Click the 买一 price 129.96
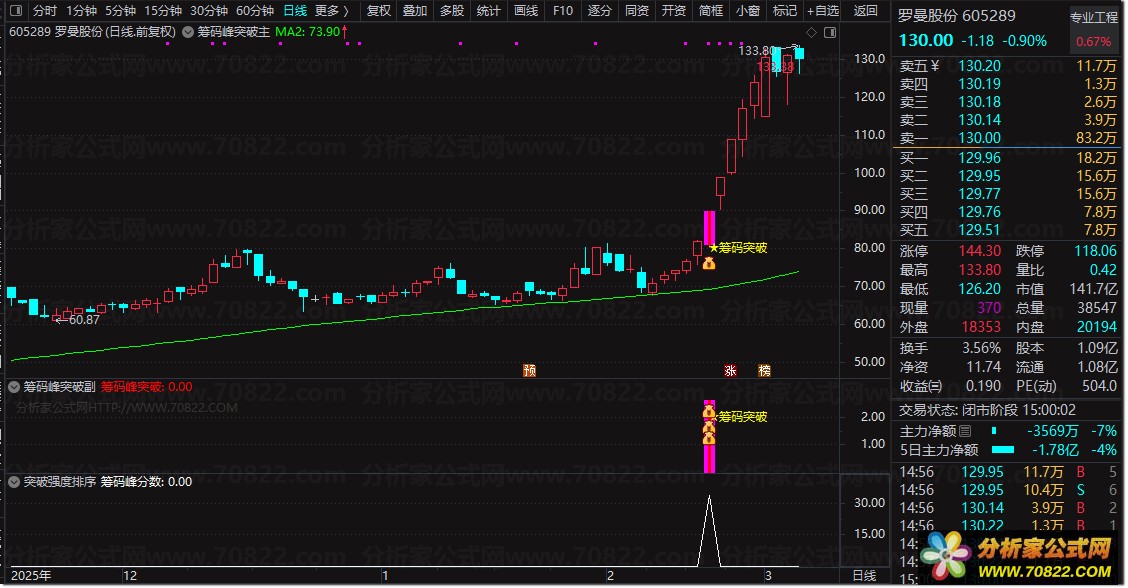 coord(979,158)
